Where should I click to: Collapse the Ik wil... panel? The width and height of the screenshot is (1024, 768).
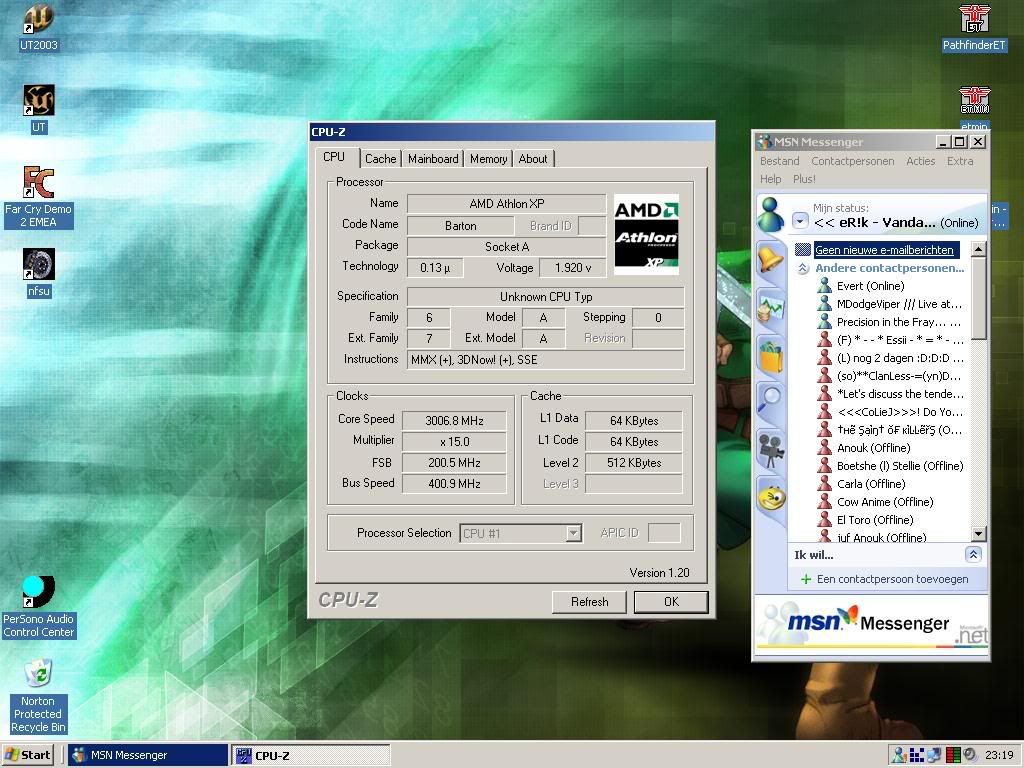(x=973, y=554)
